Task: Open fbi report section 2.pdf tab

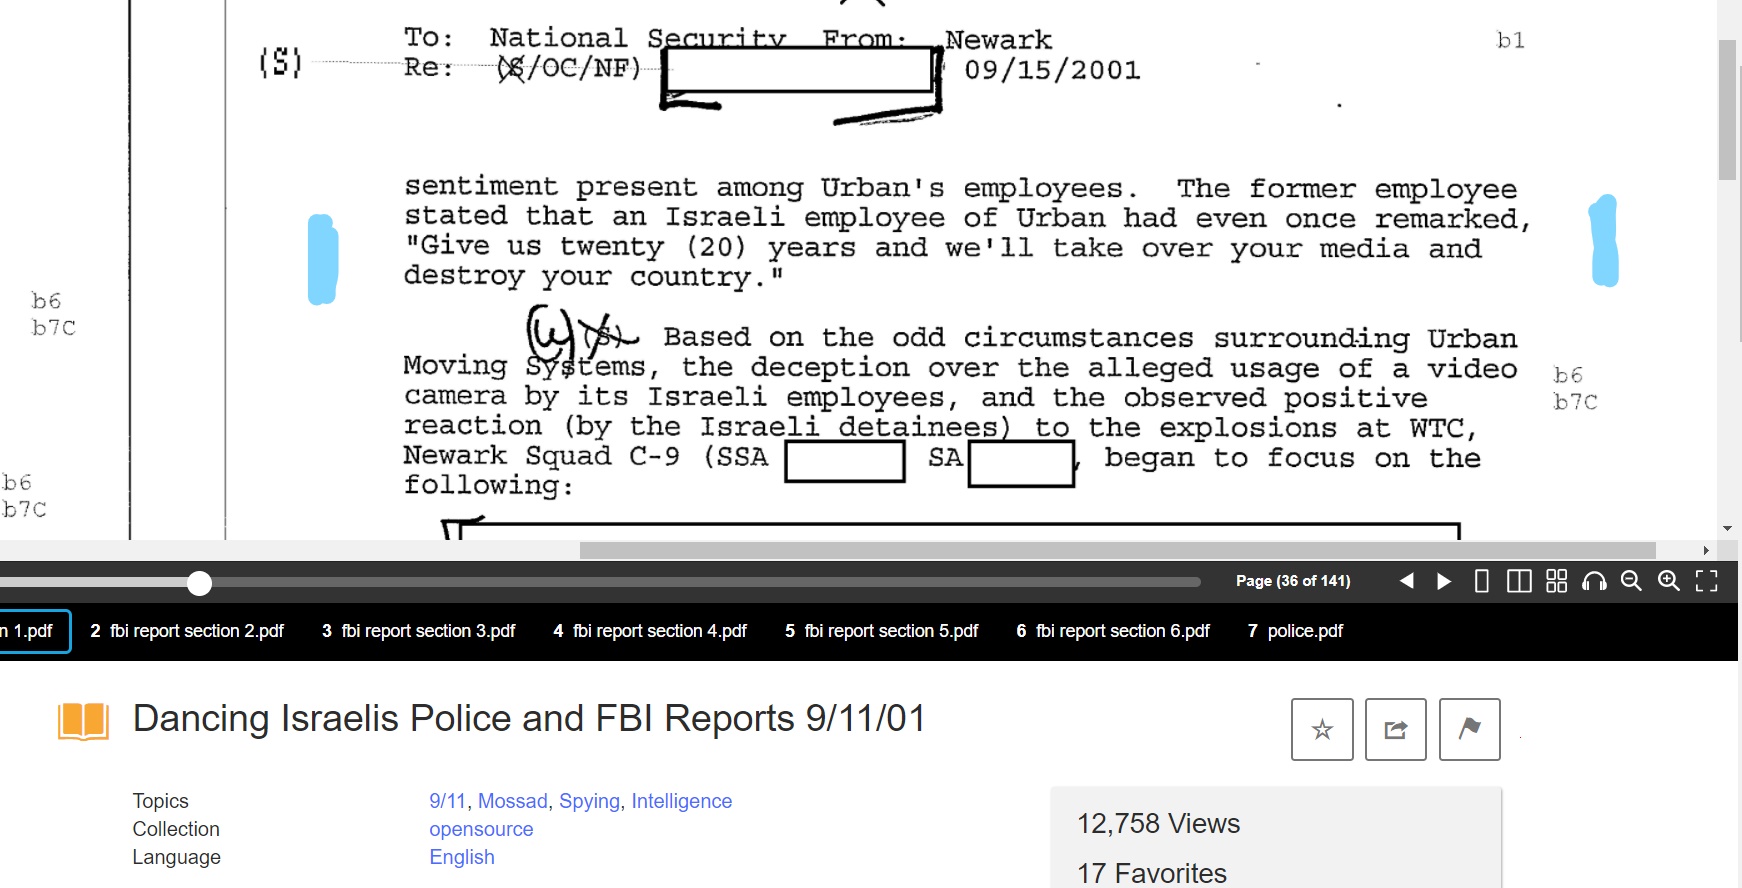Action: tap(187, 631)
